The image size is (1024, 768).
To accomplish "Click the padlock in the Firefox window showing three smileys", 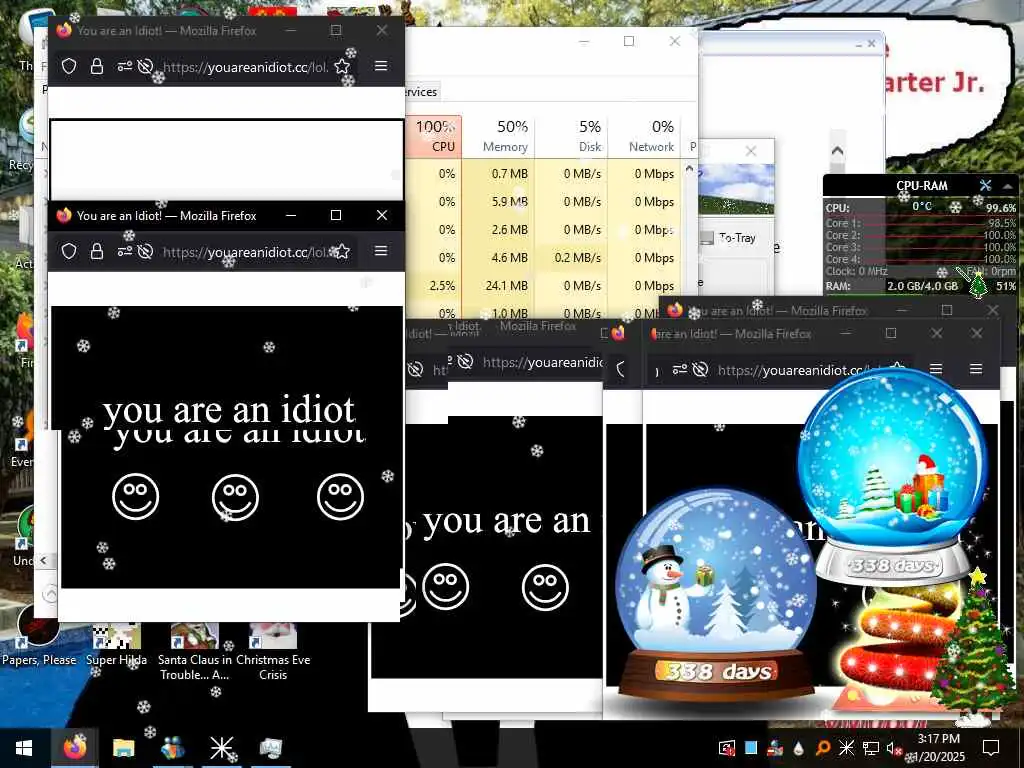I will (97, 251).
